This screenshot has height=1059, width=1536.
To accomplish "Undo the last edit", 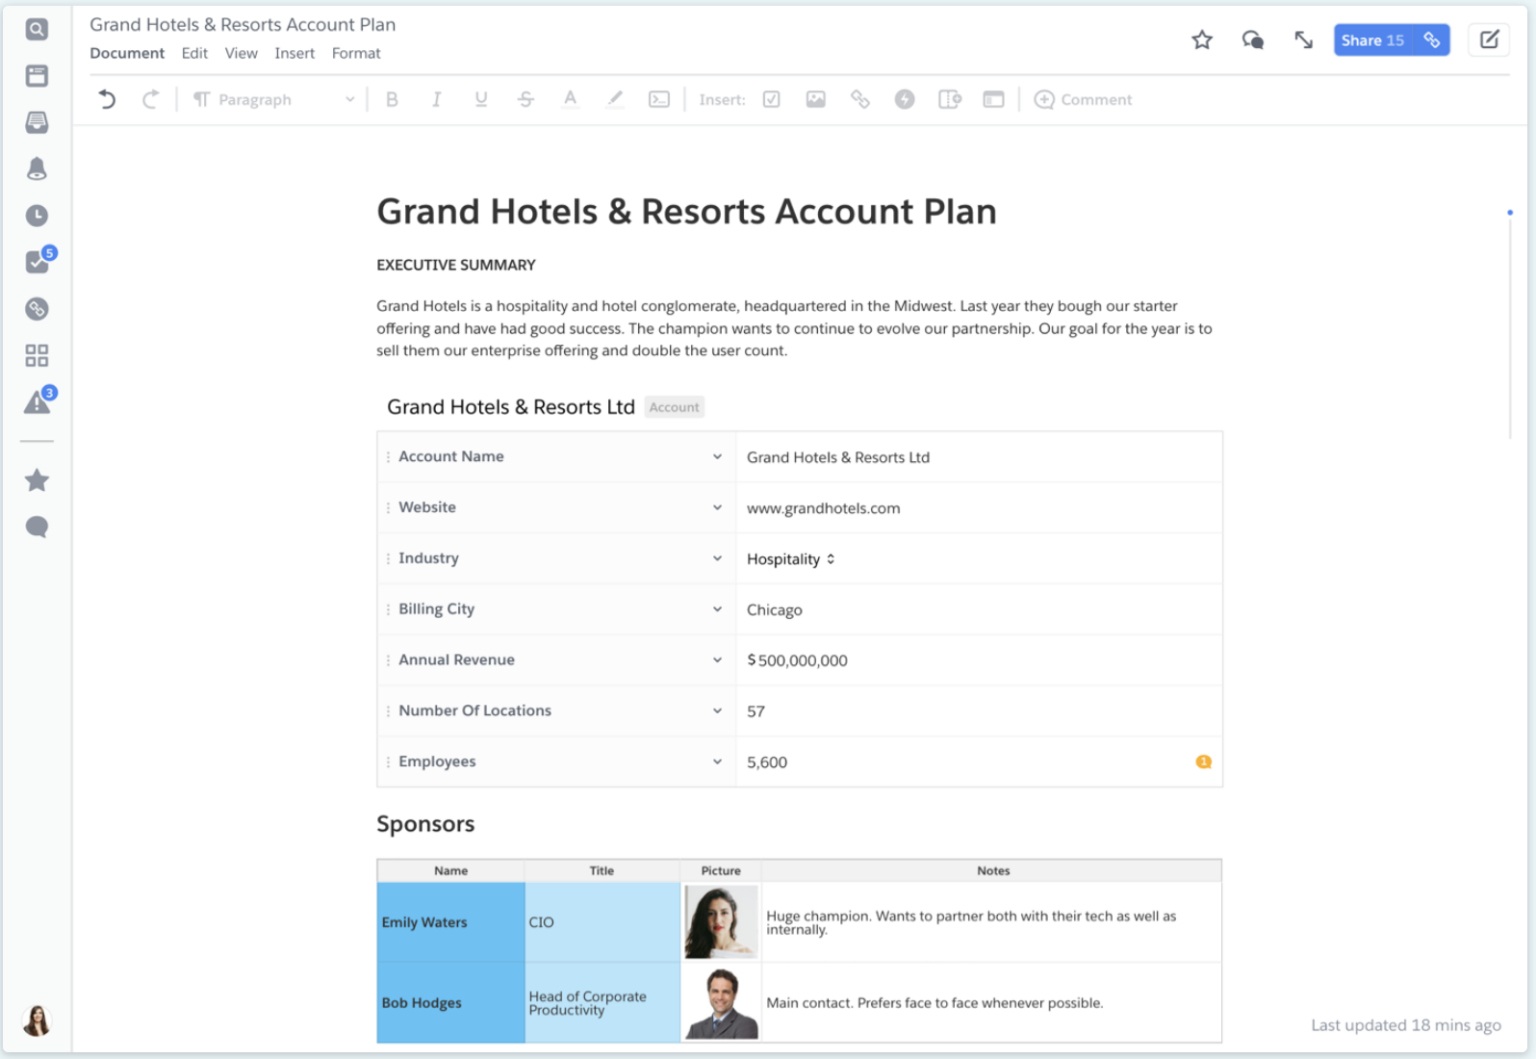I will pos(107,99).
